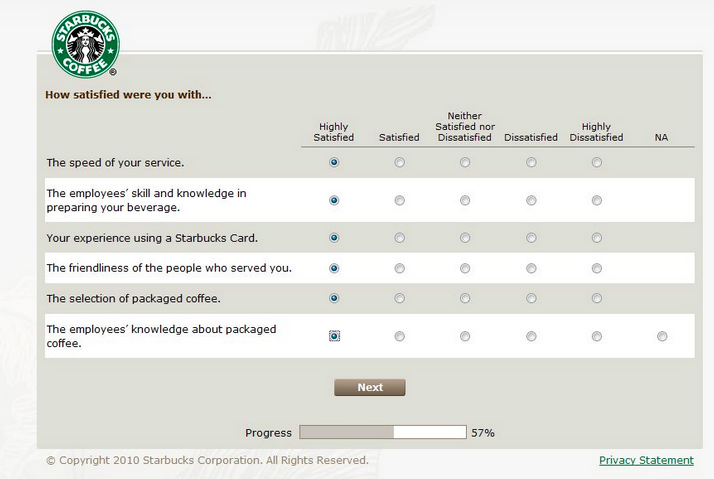Select Highly Dissatisfied for beverage preparation skill
Viewport: 714px width, 479px height.
click(x=597, y=200)
